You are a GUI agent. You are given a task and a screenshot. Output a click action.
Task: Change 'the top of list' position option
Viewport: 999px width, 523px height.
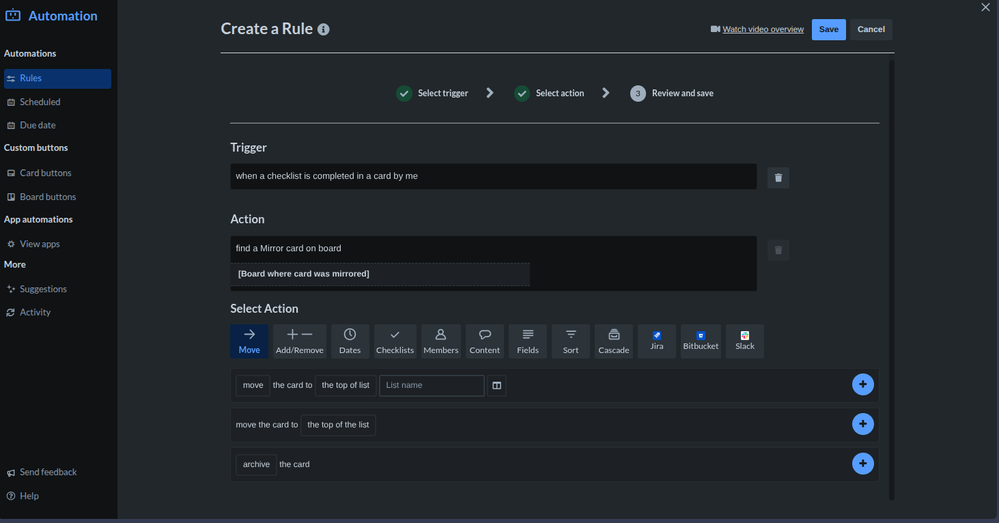pos(345,385)
